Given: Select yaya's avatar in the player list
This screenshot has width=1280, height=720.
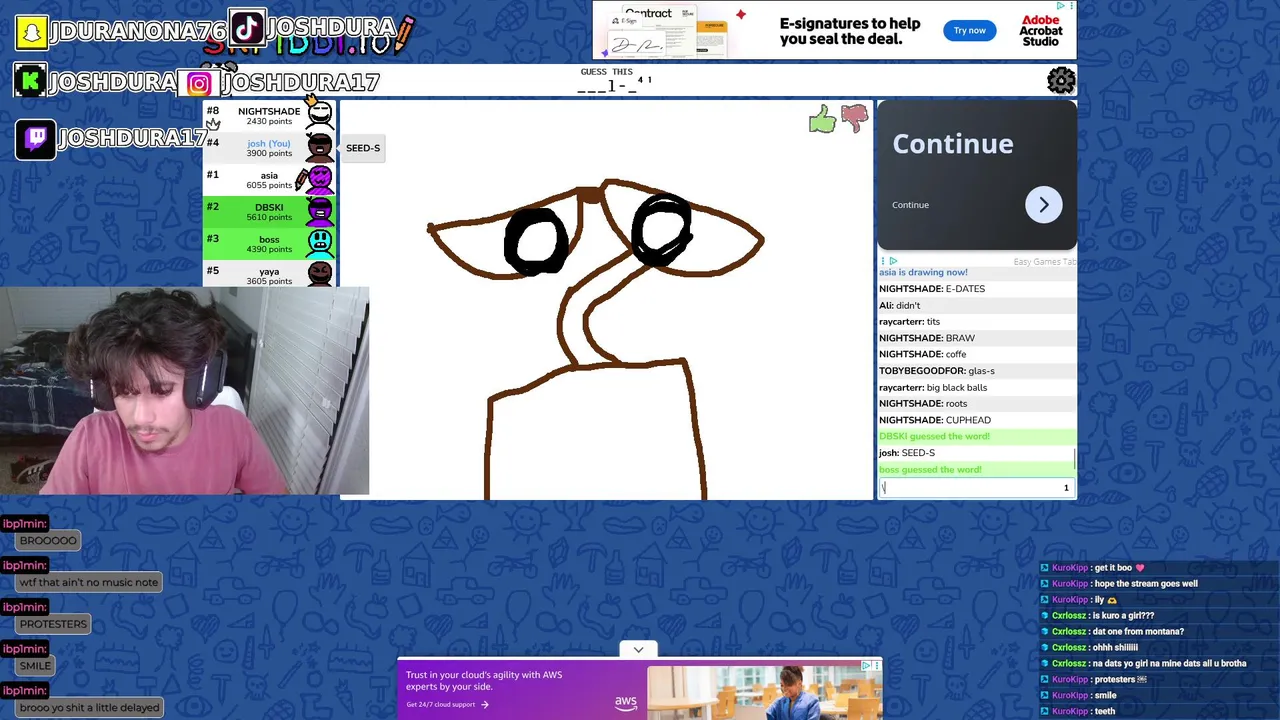Looking at the screenshot, I should [320, 274].
